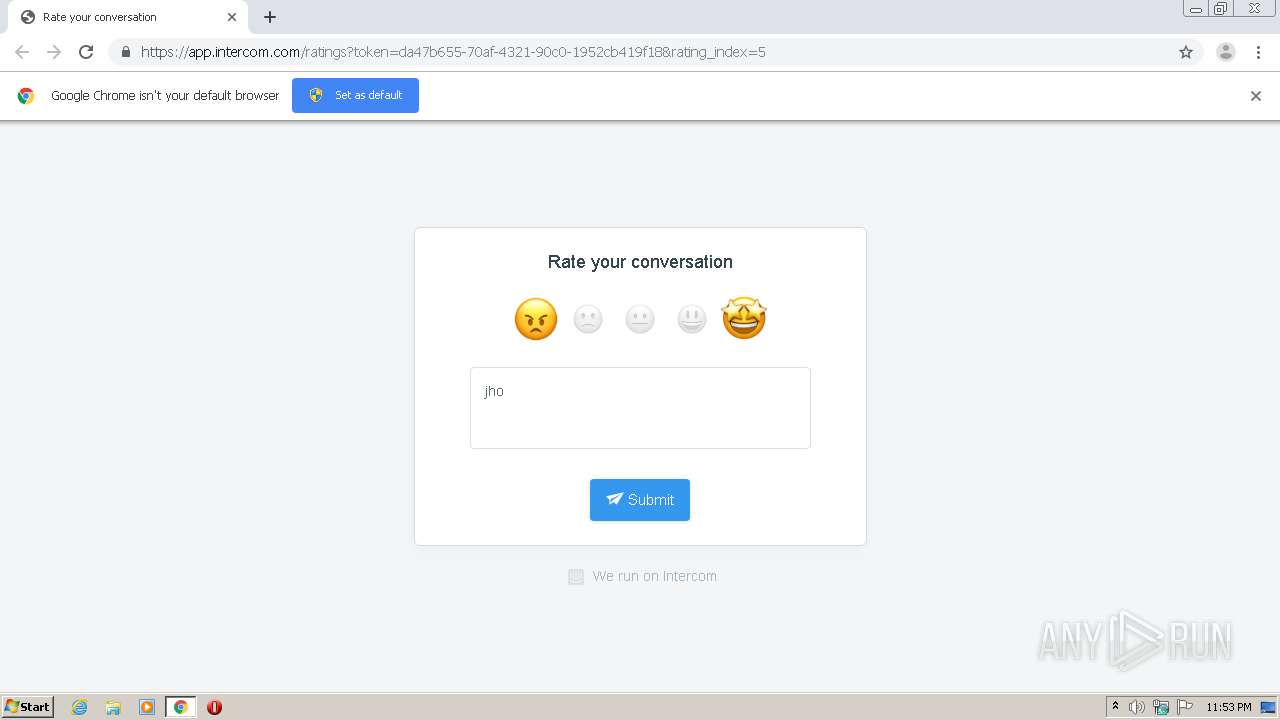Select the sad face rating emoji
The height and width of the screenshot is (720, 1280).
(588, 319)
